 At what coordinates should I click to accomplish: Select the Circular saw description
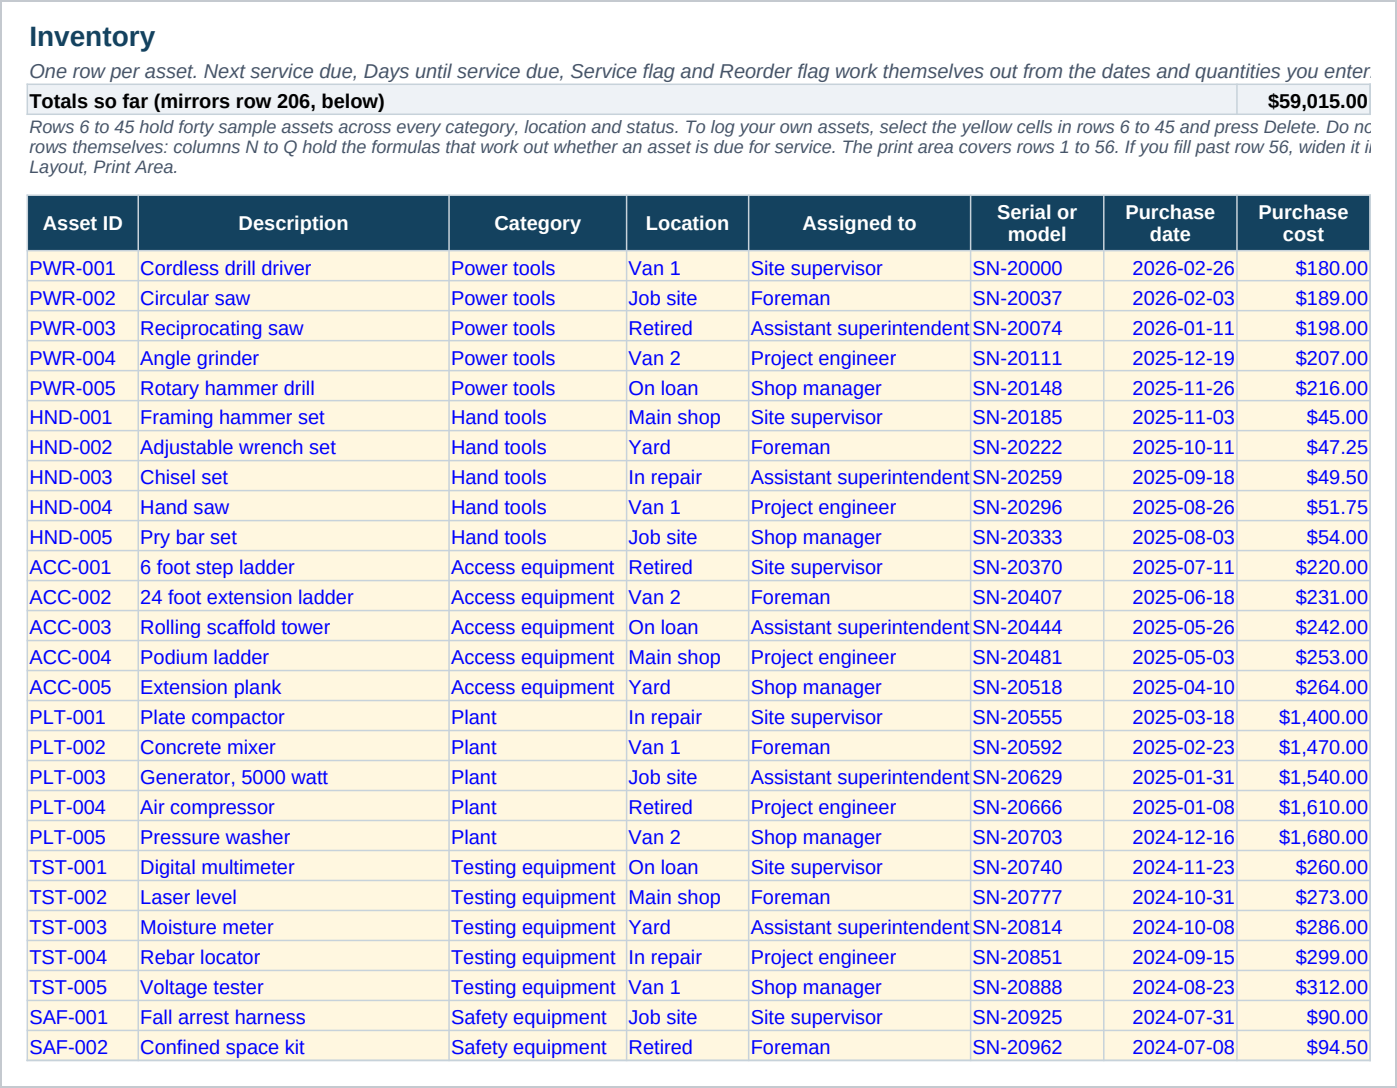[x=293, y=298]
